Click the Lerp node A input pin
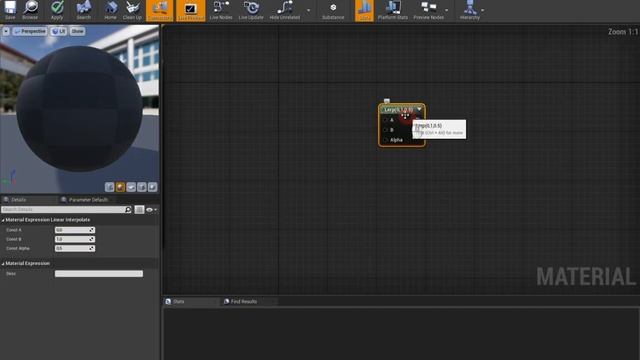640x360 pixels. [x=385, y=120]
